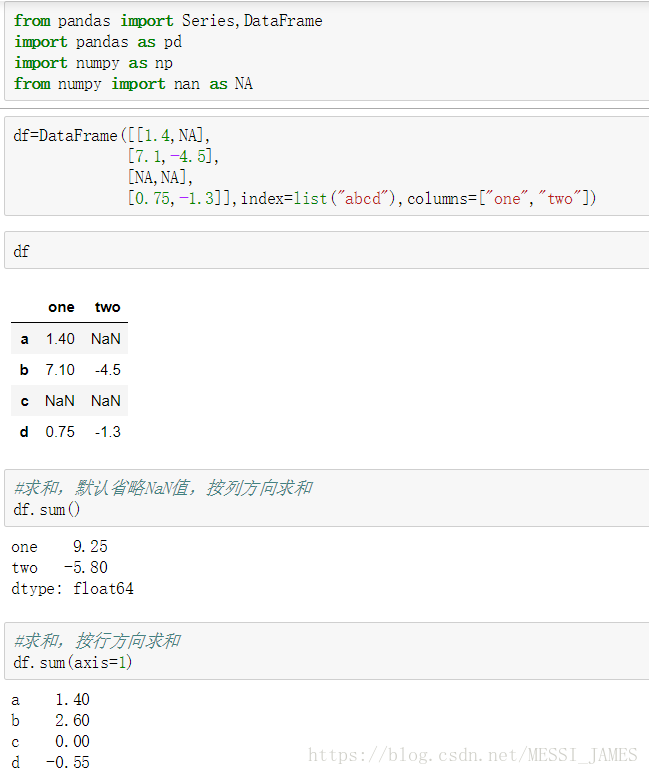Click the code cell containing only df
The height and width of the screenshot is (775, 649).
326,251
